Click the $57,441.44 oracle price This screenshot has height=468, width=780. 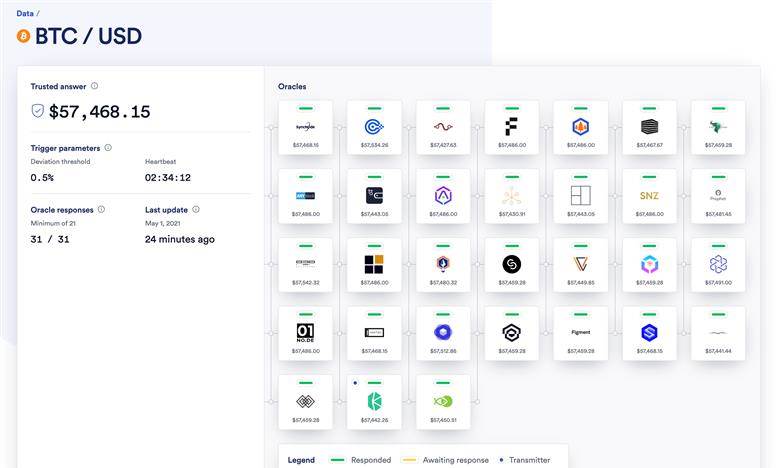(718, 351)
